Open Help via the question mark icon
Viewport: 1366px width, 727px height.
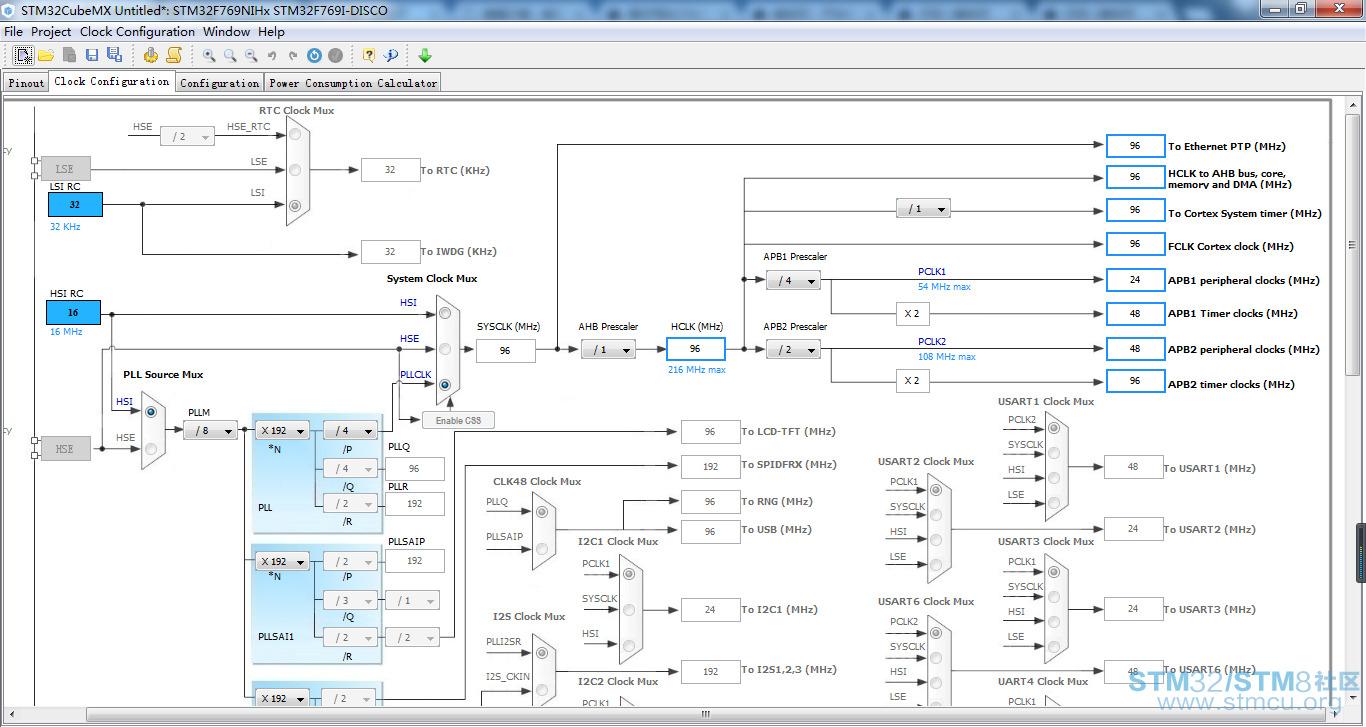(369, 55)
